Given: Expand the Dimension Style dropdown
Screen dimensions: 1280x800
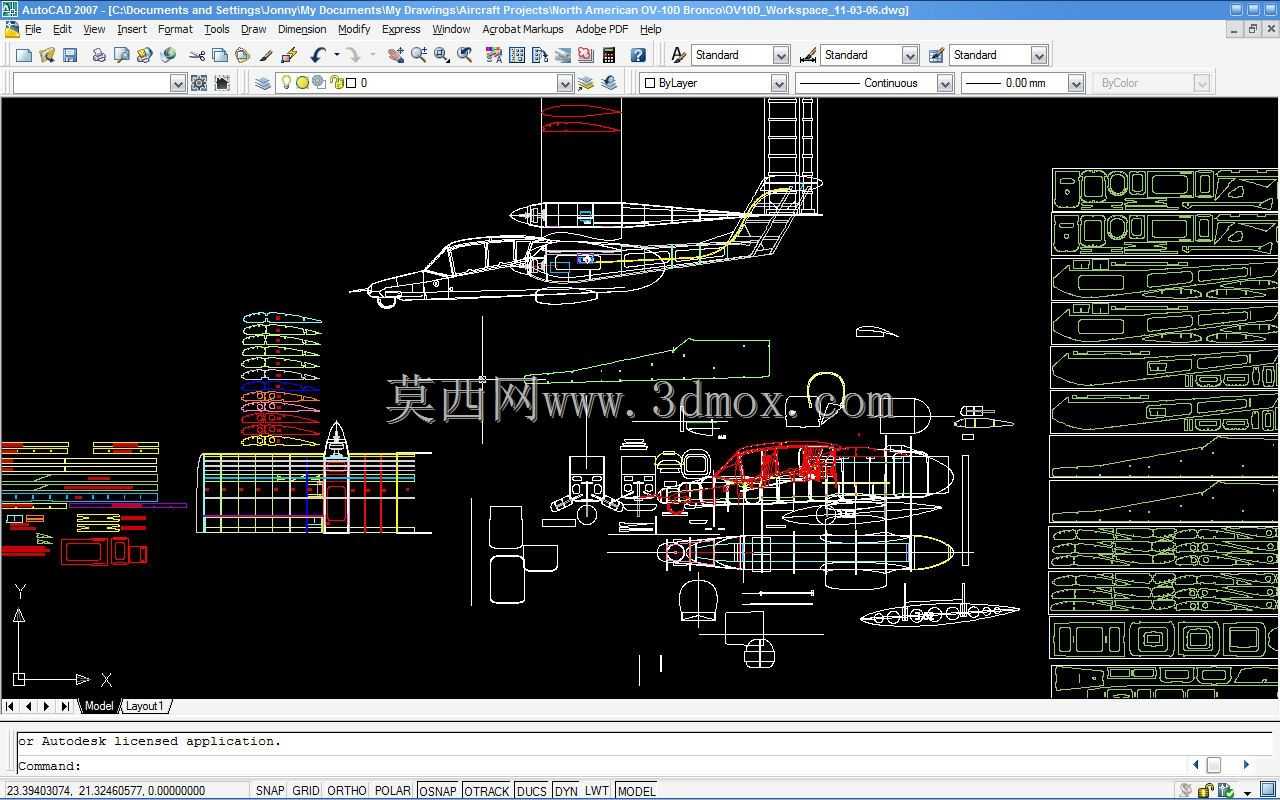Looking at the screenshot, I should (910, 55).
